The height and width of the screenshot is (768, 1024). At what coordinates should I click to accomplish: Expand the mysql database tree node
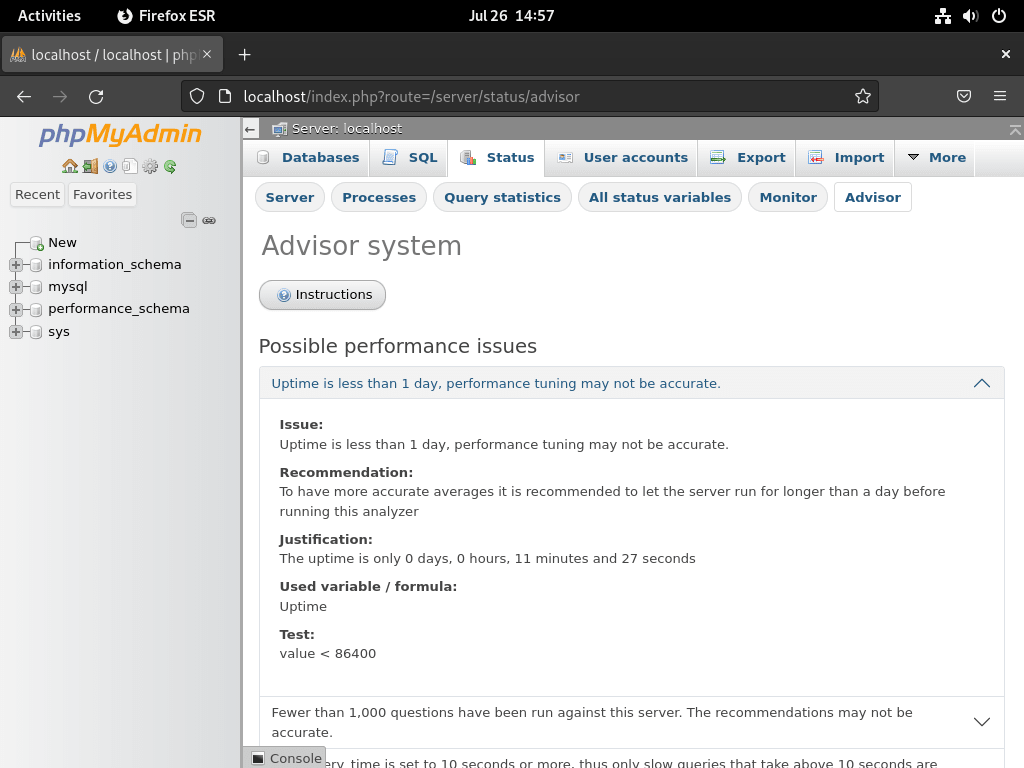pyautogui.click(x=15, y=287)
